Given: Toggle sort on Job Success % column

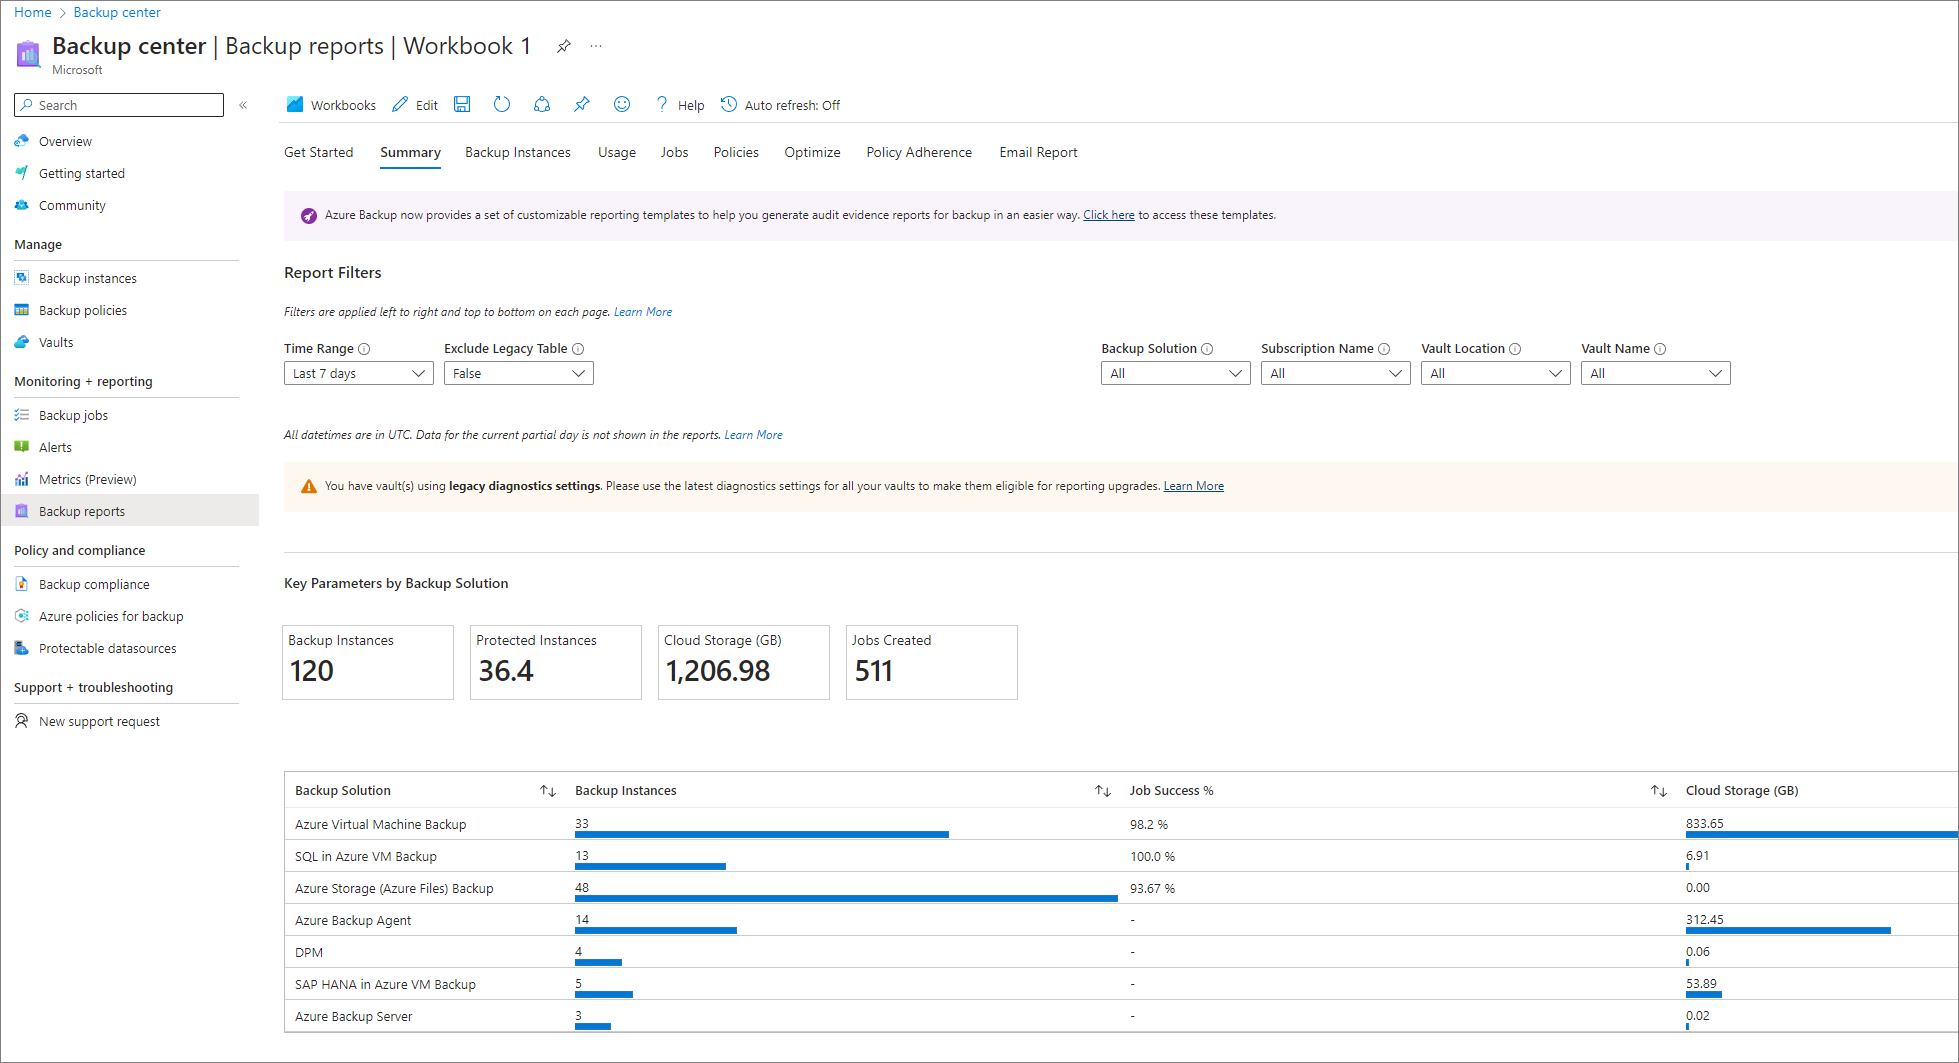Looking at the screenshot, I should 1658,791.
